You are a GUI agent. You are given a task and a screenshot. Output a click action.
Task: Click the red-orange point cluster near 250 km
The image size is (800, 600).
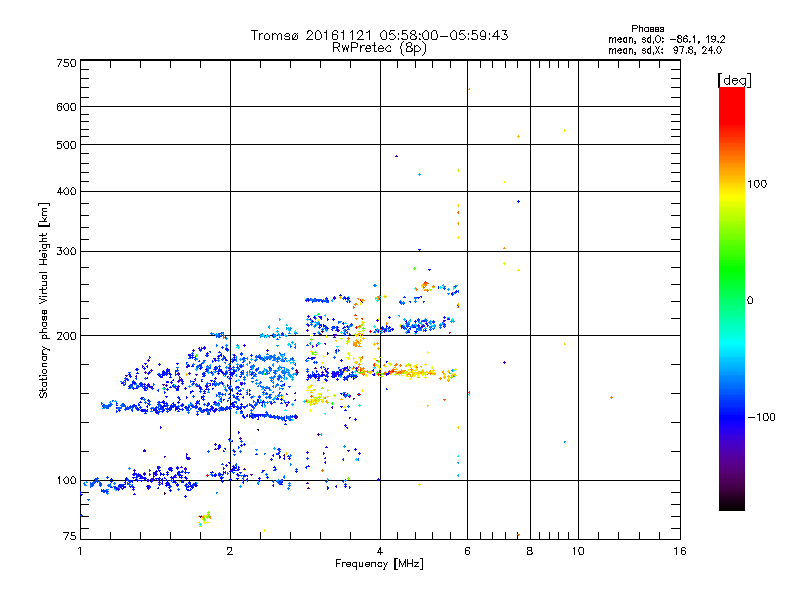(426, 286)
